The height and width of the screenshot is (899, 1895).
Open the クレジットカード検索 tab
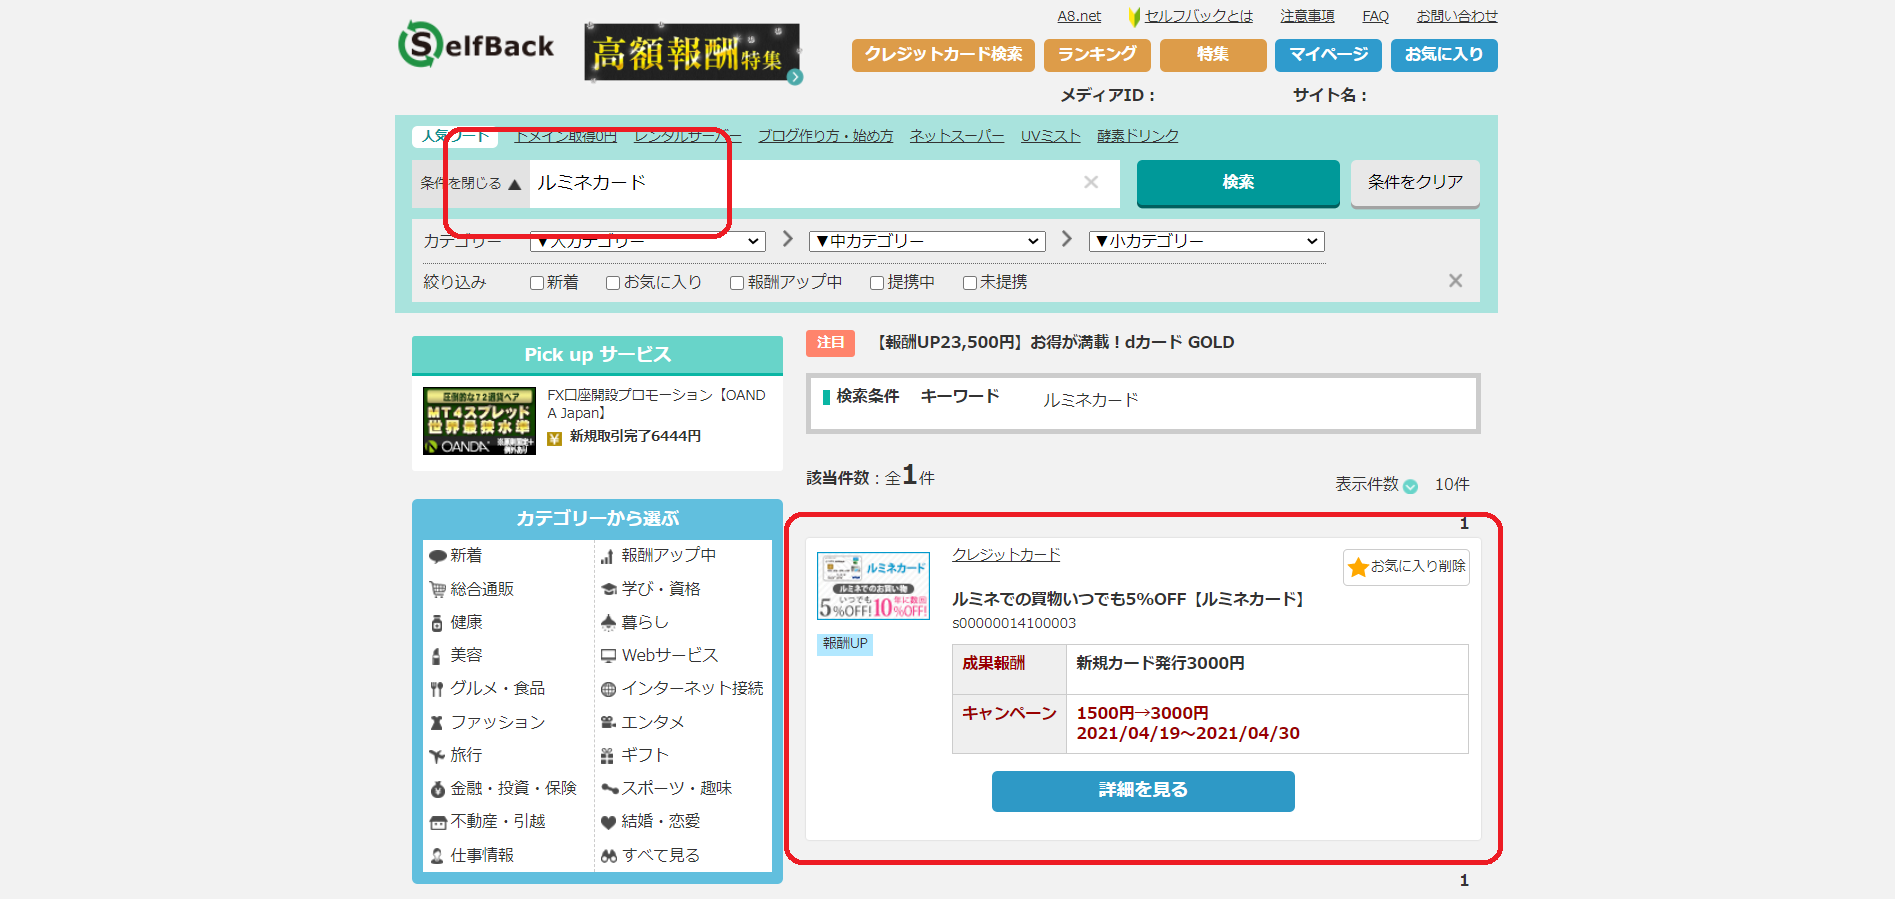pos(943,54)
